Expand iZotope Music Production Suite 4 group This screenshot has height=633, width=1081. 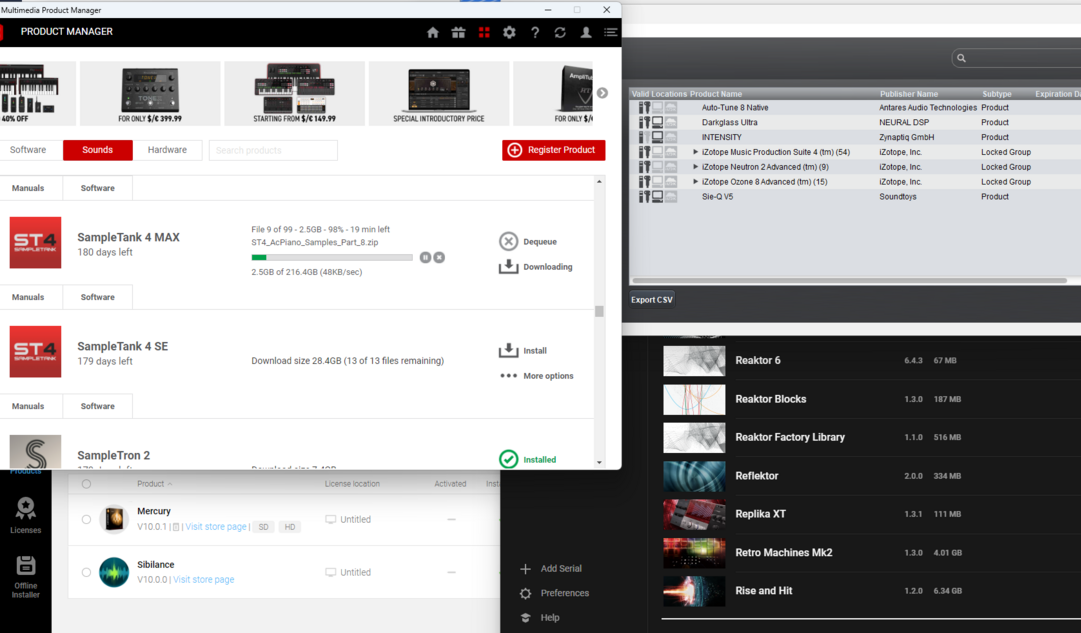(696, 152)
